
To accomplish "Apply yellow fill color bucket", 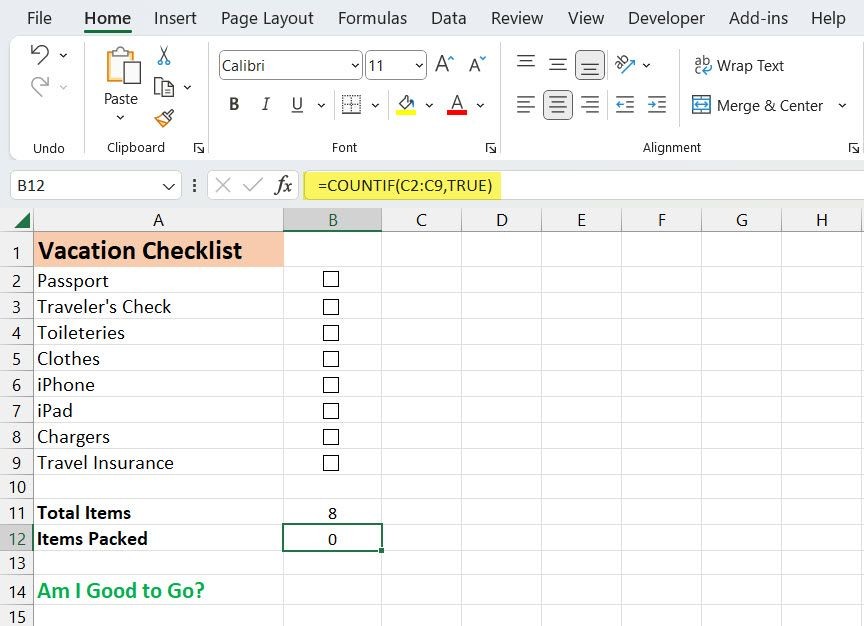I will point(406,104).
